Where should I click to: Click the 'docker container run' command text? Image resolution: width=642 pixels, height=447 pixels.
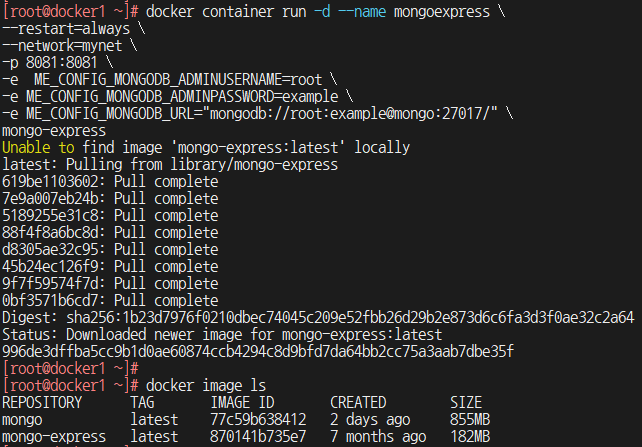pos(226,11)
